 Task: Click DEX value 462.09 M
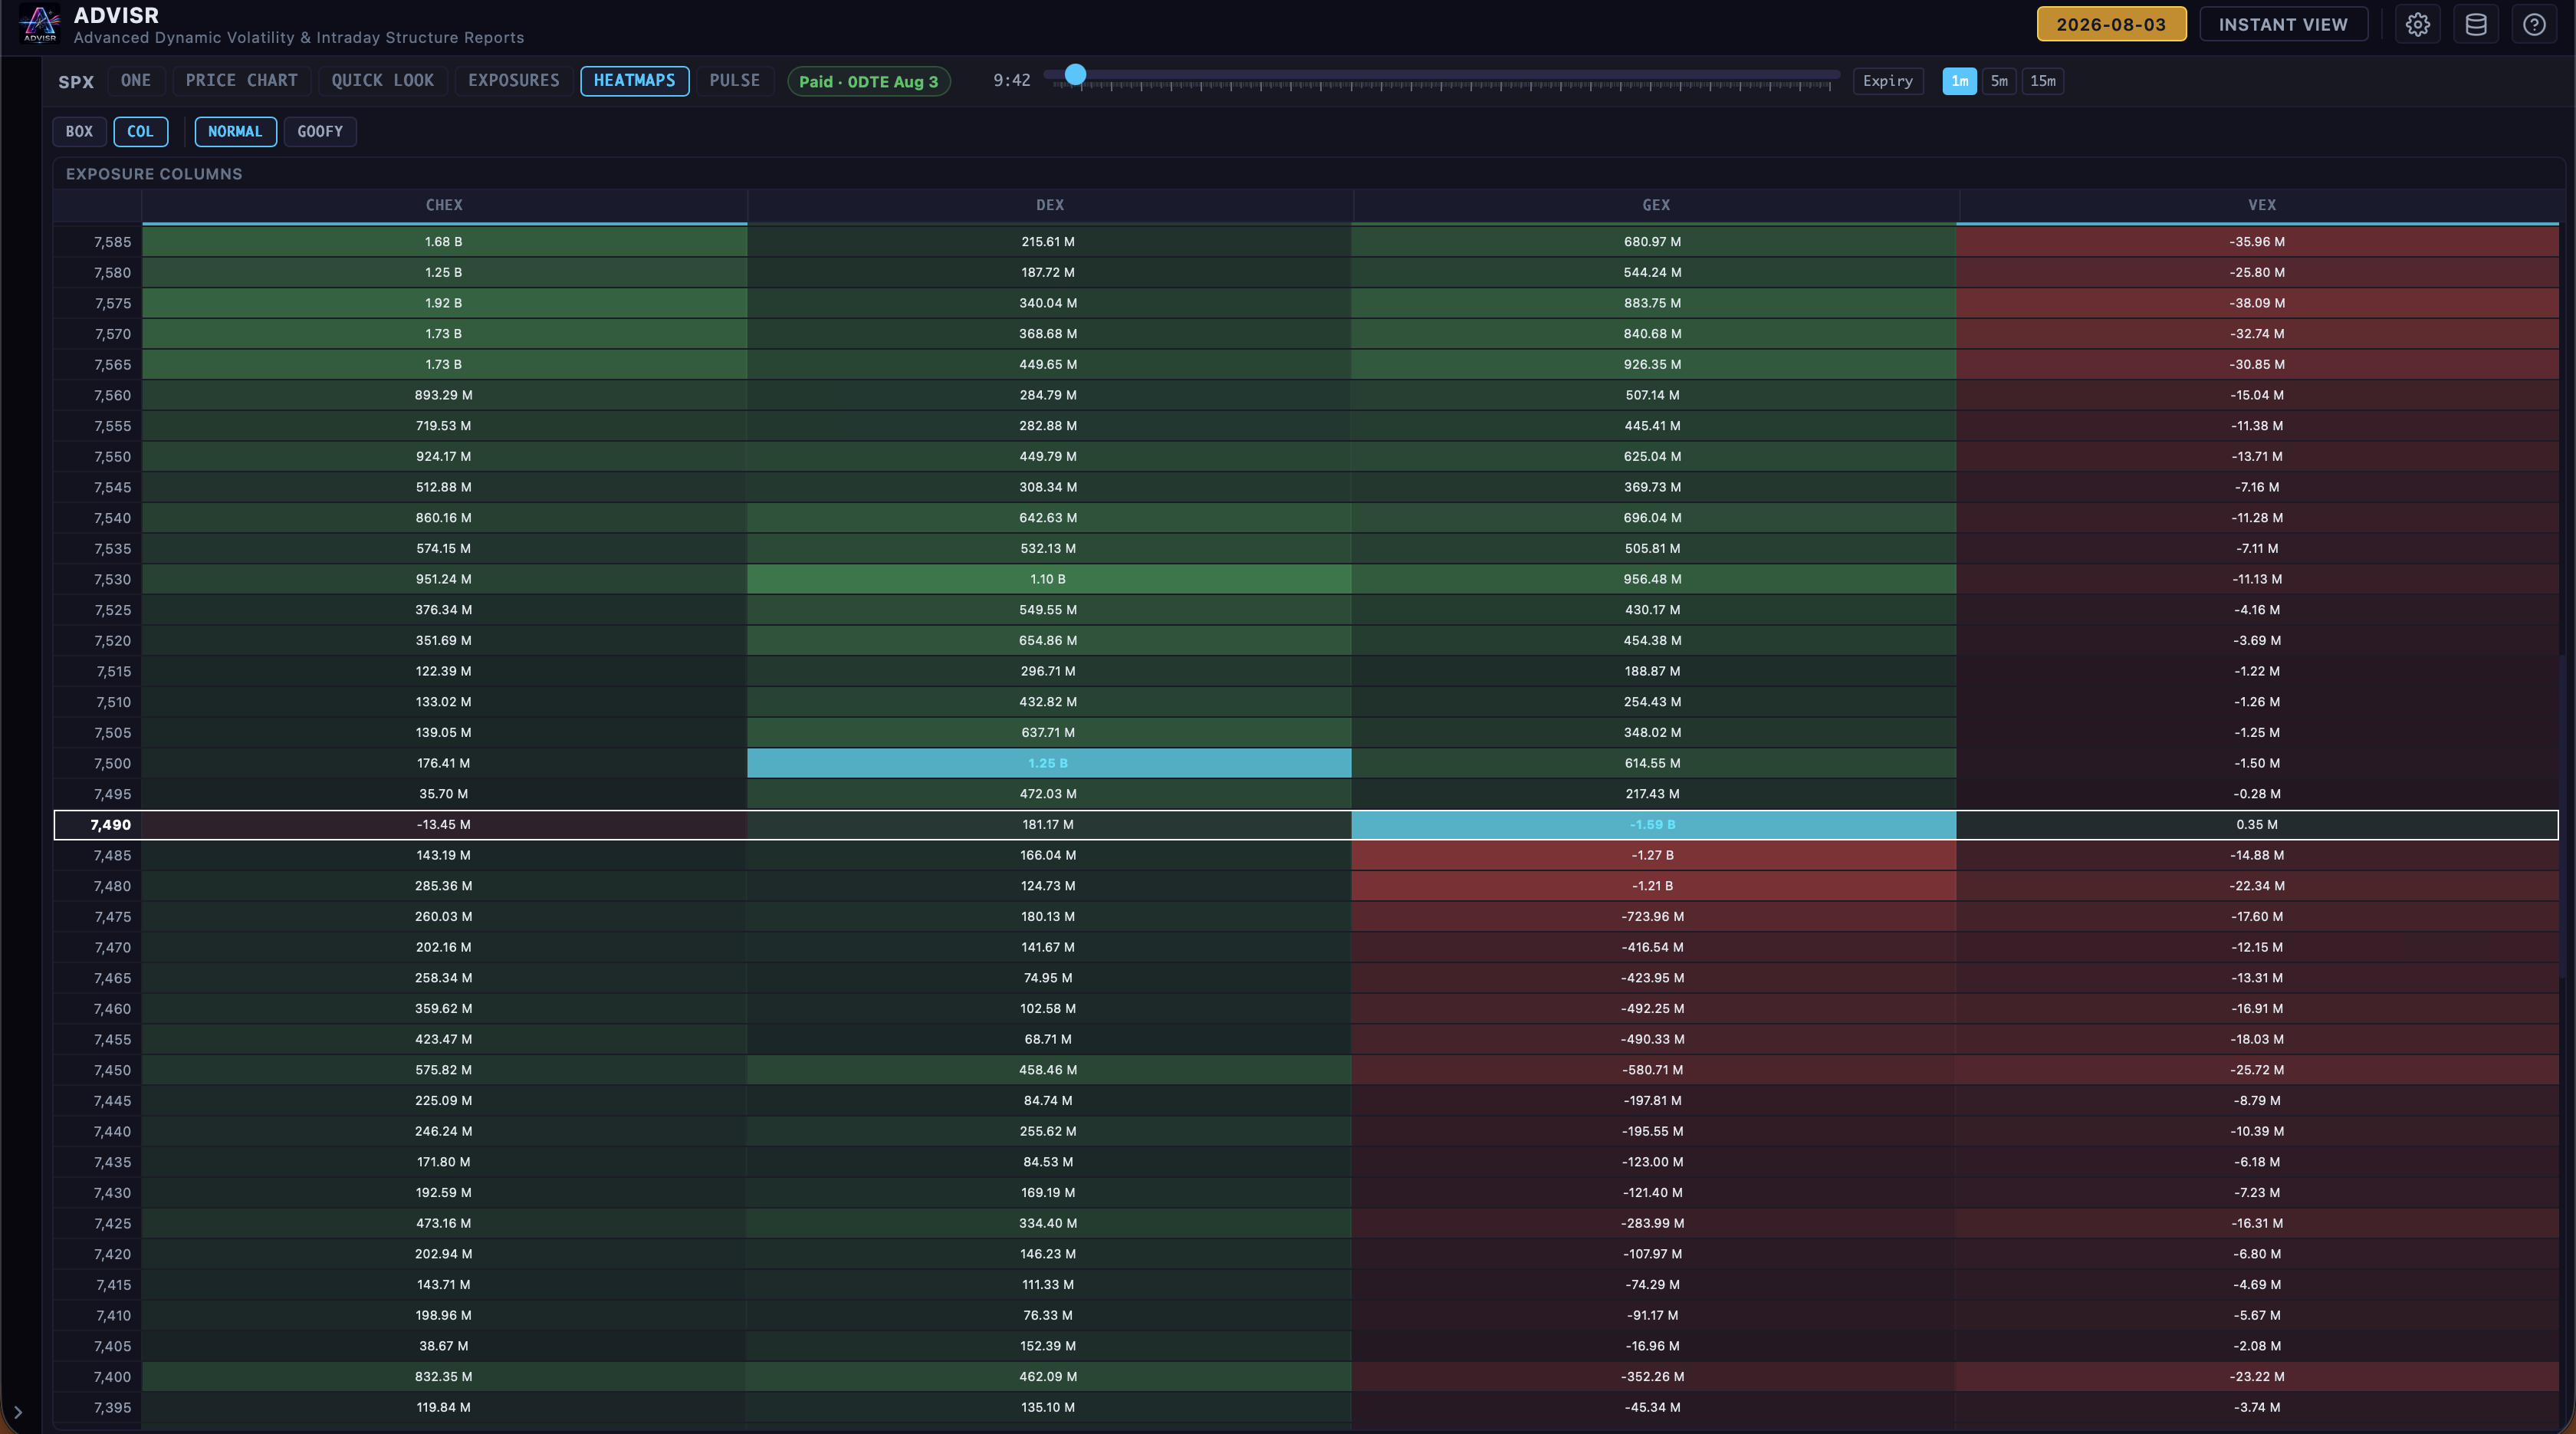(x=1048, y=1377)
